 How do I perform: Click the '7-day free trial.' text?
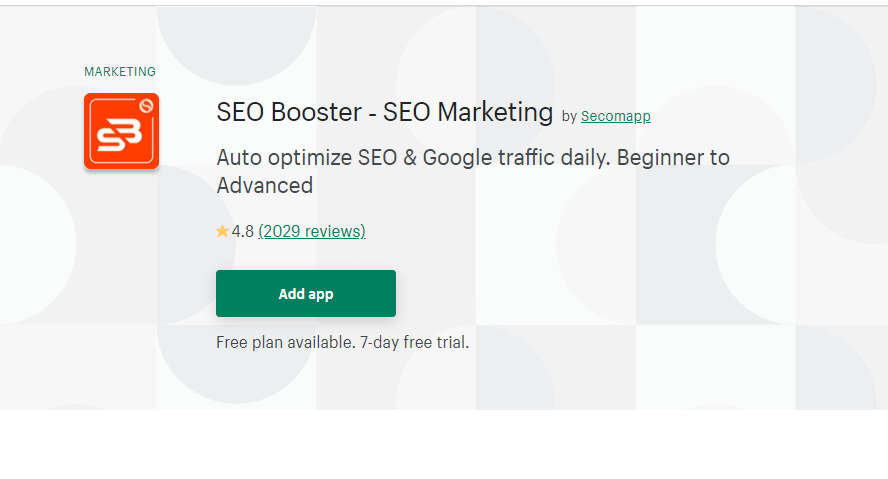415,343
